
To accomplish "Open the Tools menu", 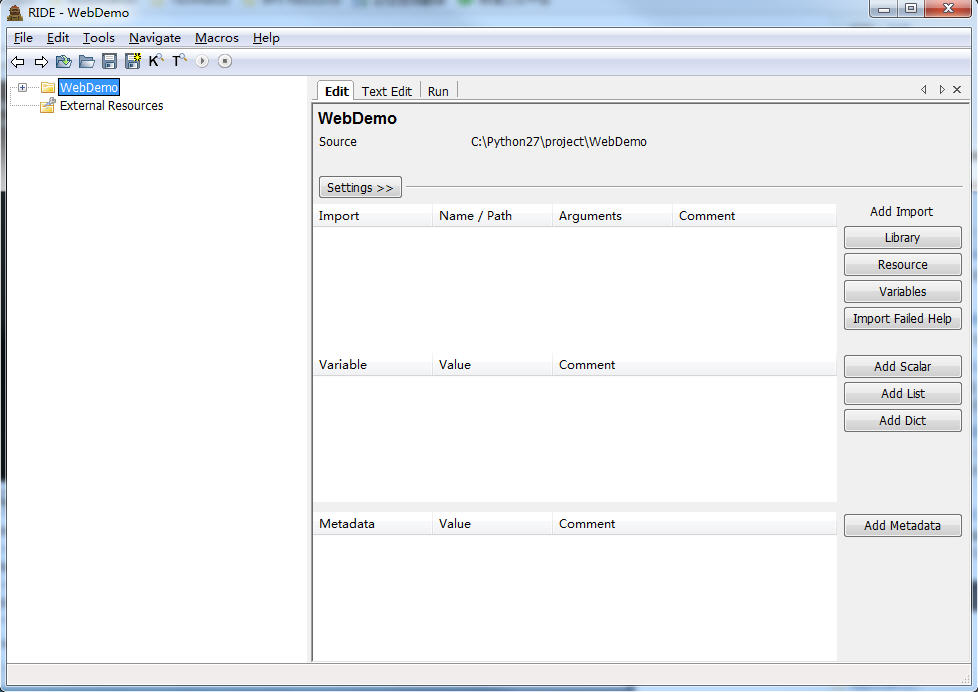I will [x=99, y=38].
